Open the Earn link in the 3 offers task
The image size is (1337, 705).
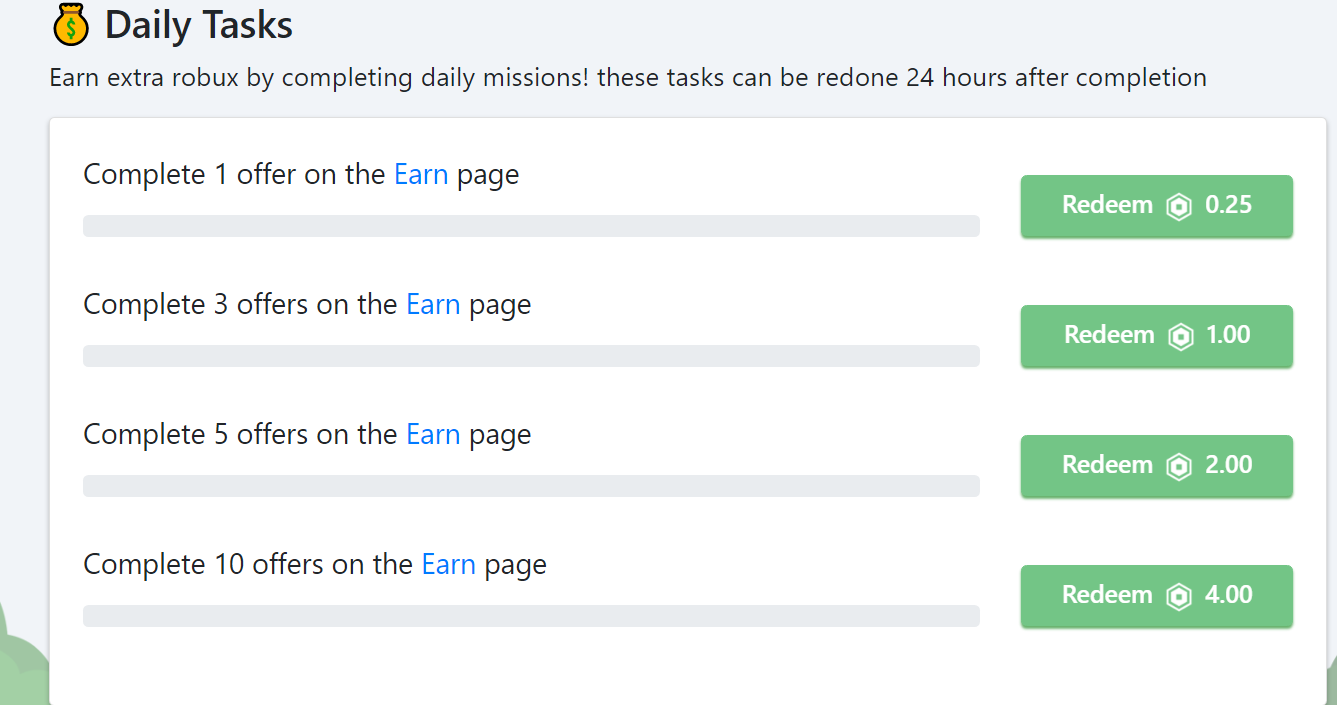point(433,304)
